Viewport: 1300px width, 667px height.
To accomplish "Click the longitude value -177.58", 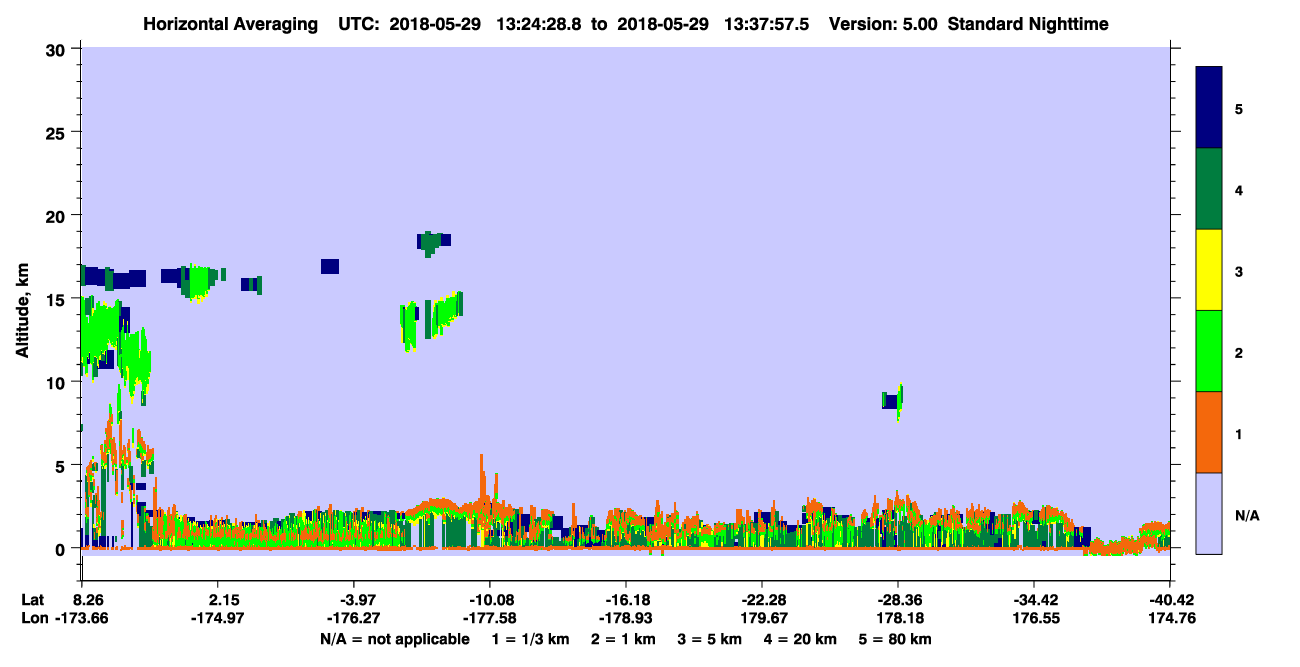I will coord(489,619).
